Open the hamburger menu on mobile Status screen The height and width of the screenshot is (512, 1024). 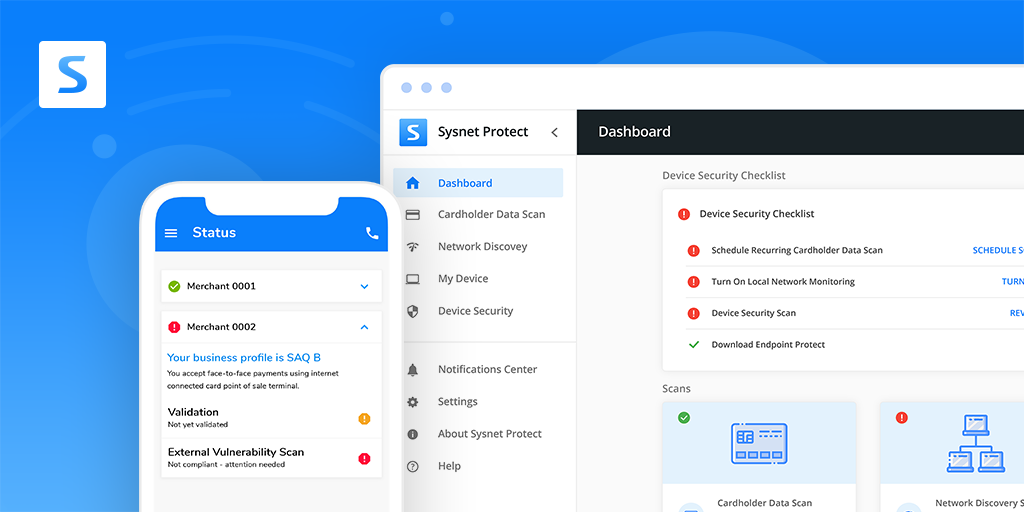[x=171, y=233]
